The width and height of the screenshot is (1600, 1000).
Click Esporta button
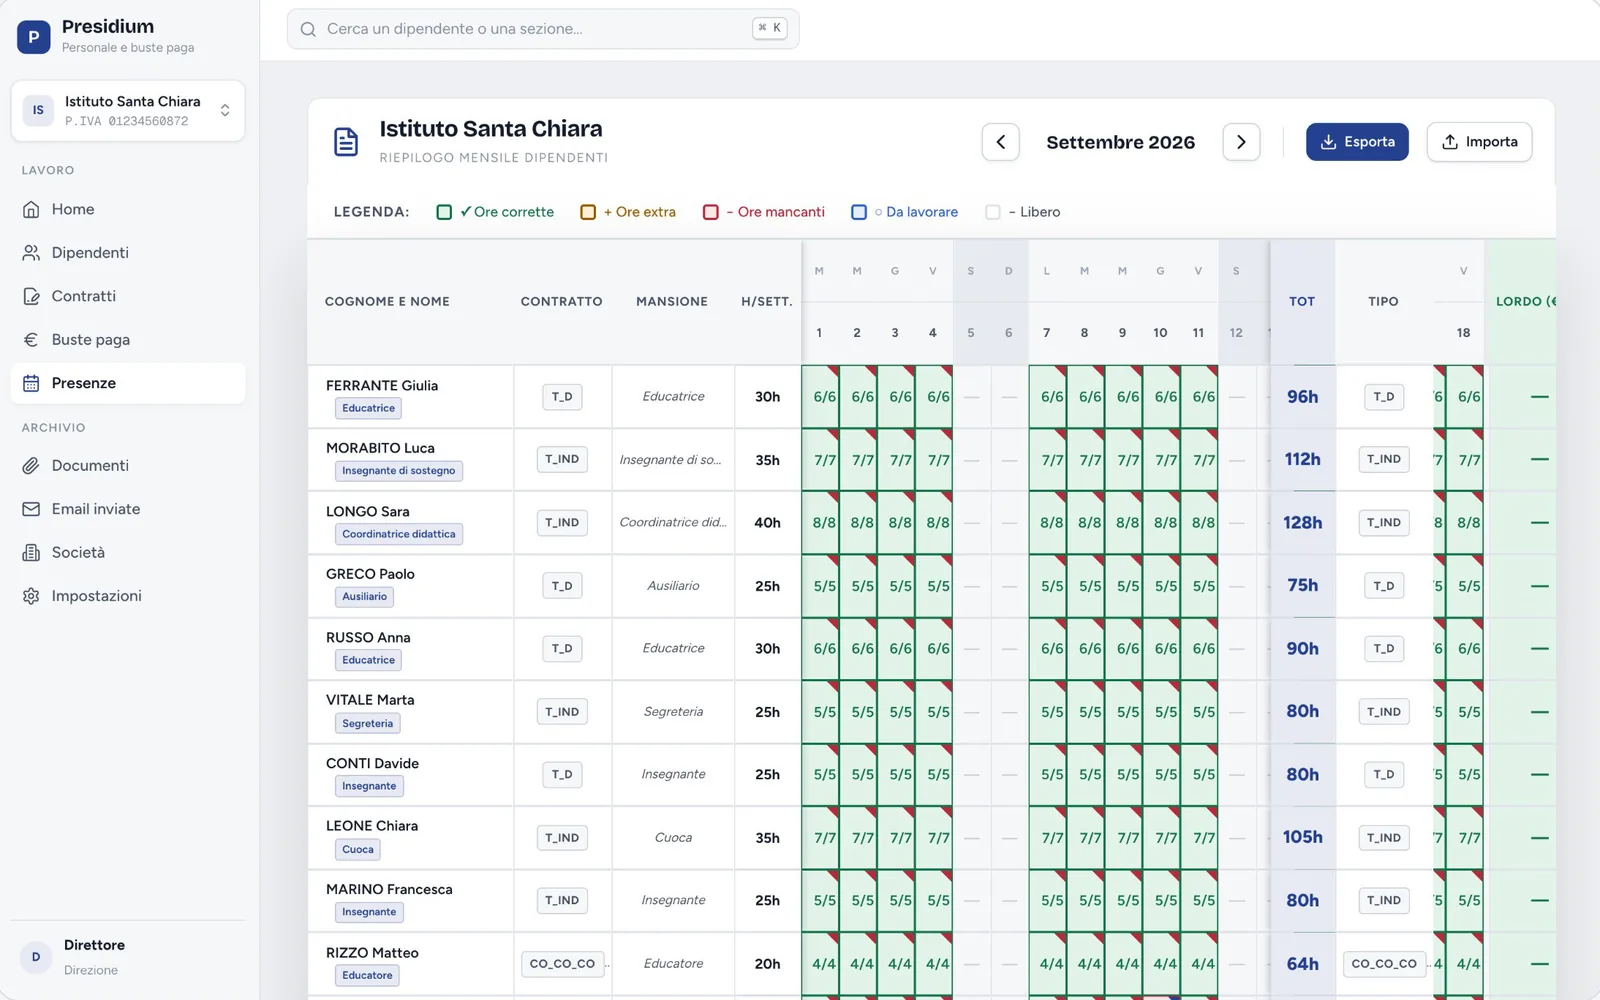(x=1357, y=142)
